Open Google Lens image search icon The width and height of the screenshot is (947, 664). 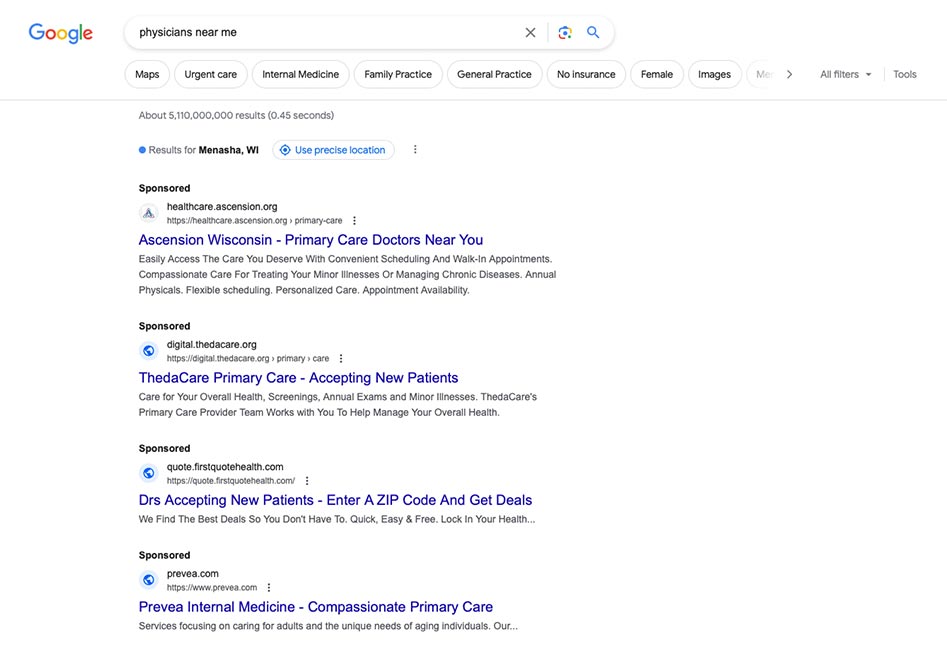pyautogui.click(x=565, y=33)
